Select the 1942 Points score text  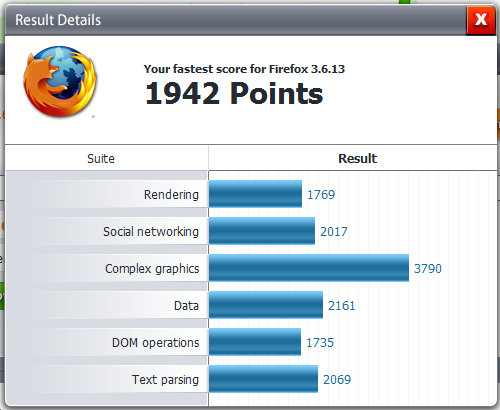point(234,94)
